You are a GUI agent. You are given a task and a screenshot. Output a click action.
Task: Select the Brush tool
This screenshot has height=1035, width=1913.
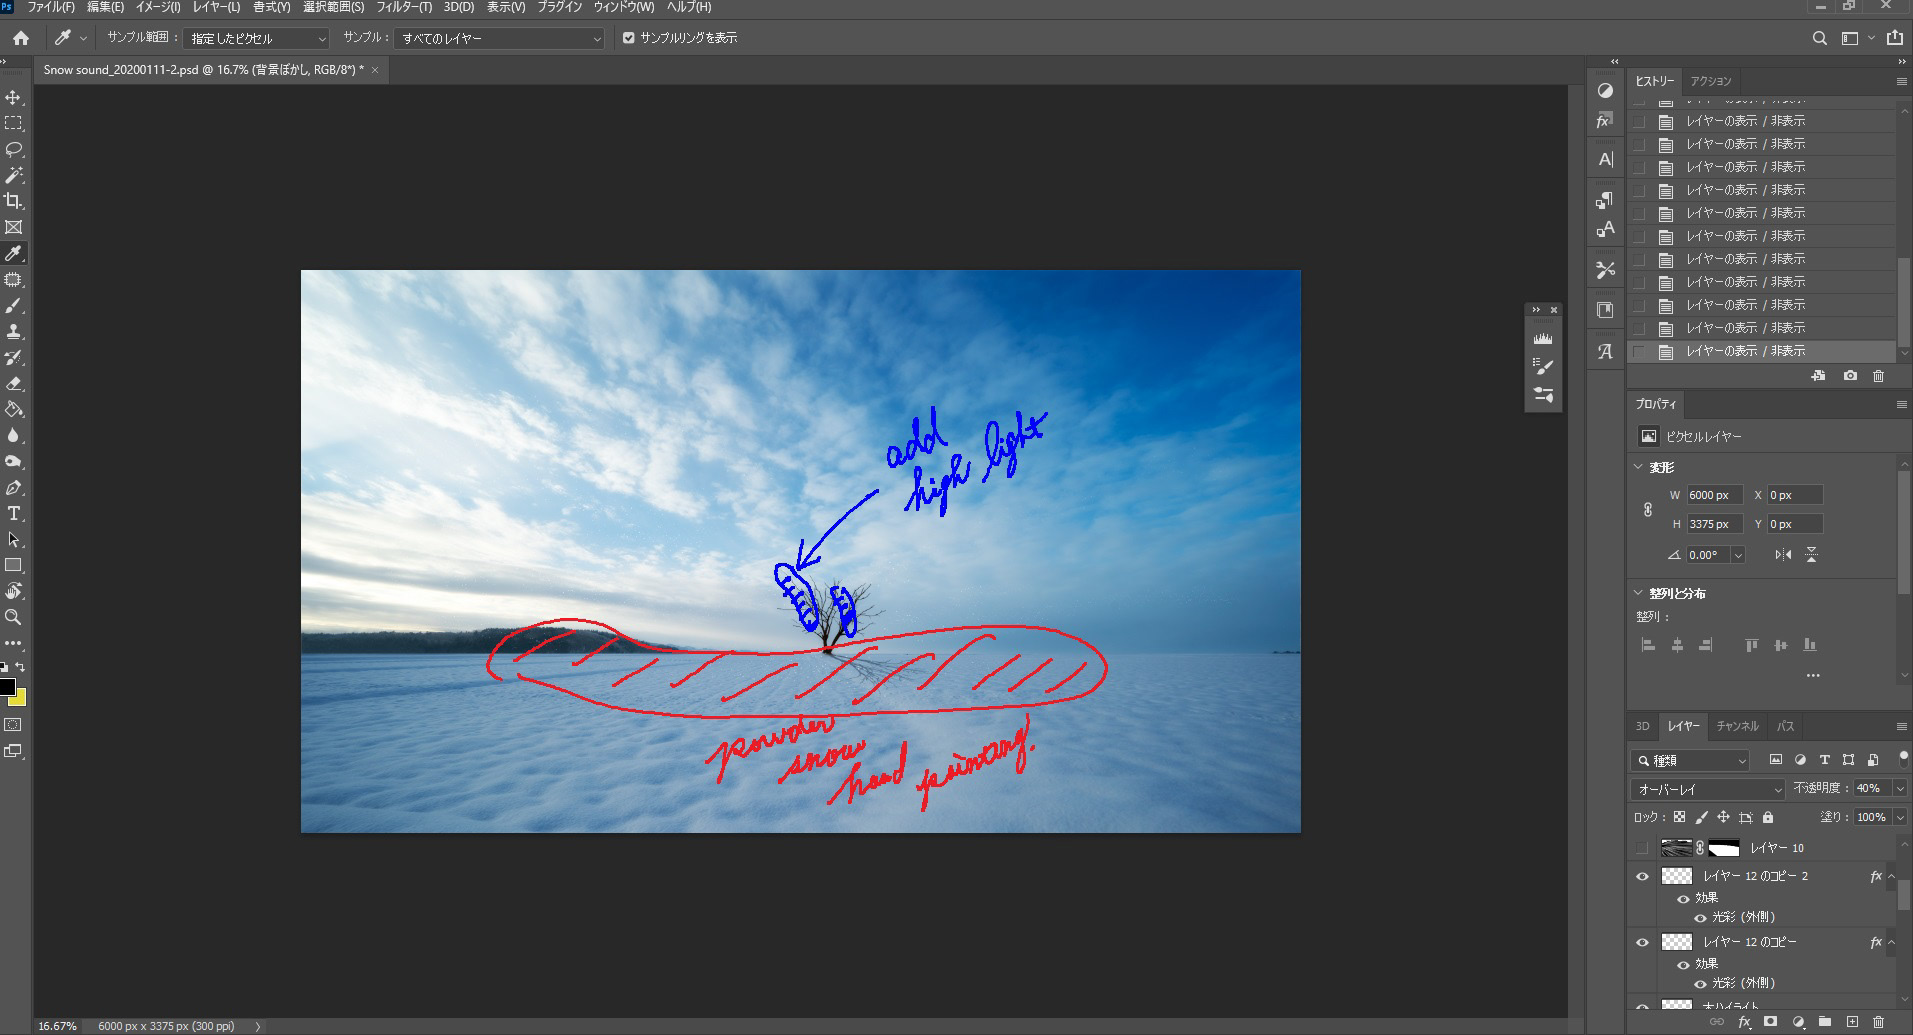point(14,306)
